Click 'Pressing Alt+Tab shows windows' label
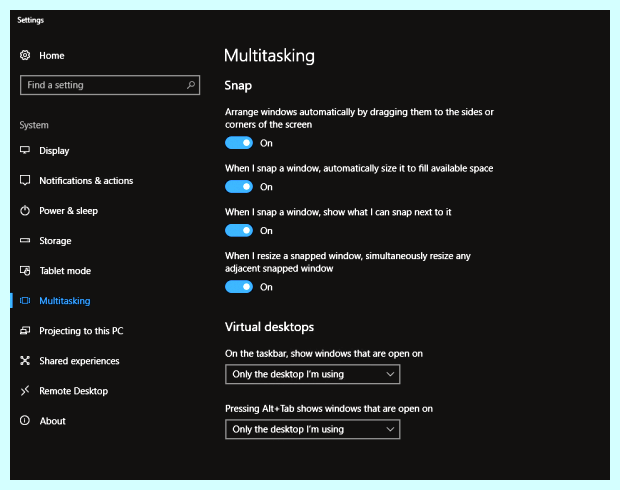 (329, 409)
